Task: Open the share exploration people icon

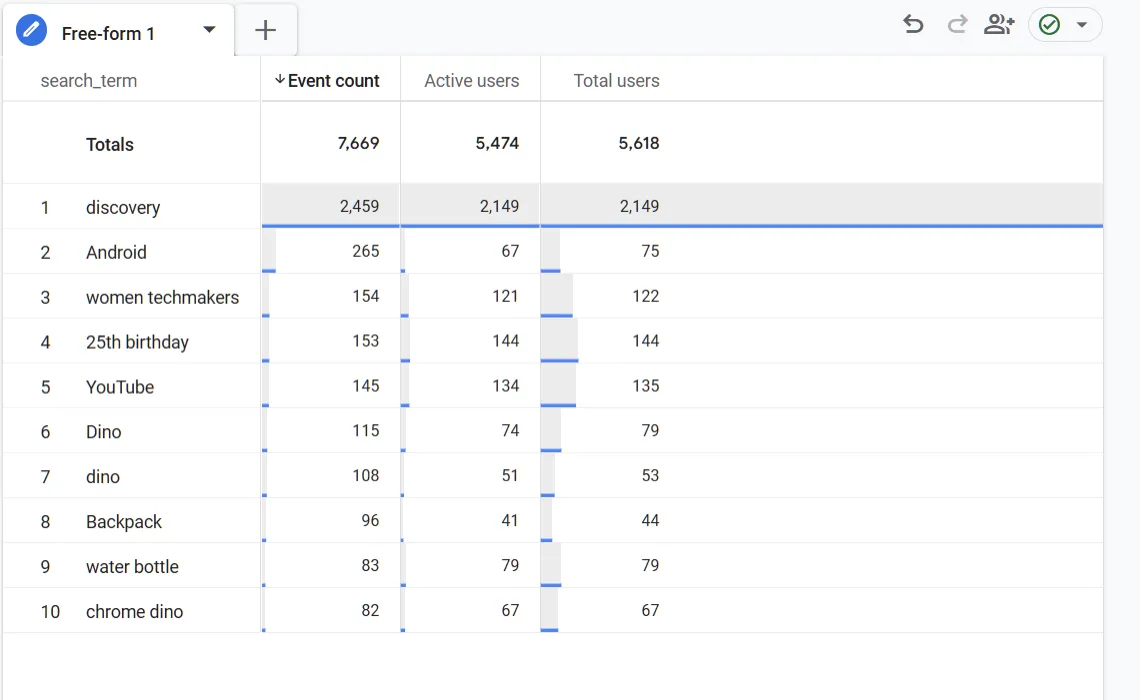Action: pyautogui.click(x=998, y=24)
